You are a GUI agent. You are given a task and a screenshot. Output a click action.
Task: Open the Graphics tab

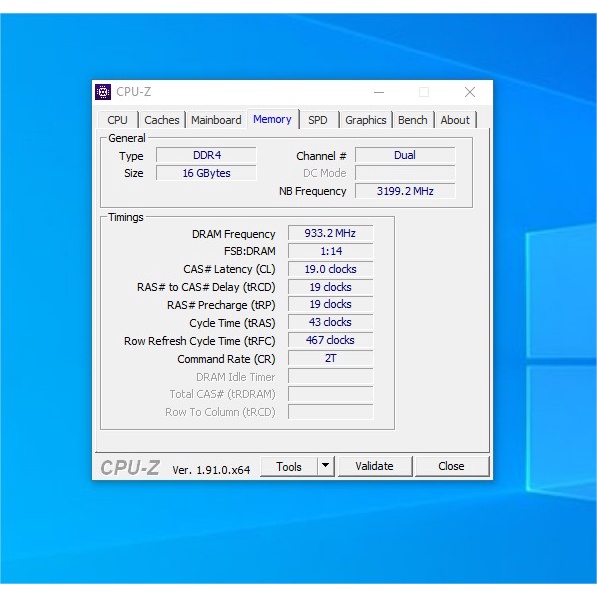pyautogui.click(x=366, y=120)
